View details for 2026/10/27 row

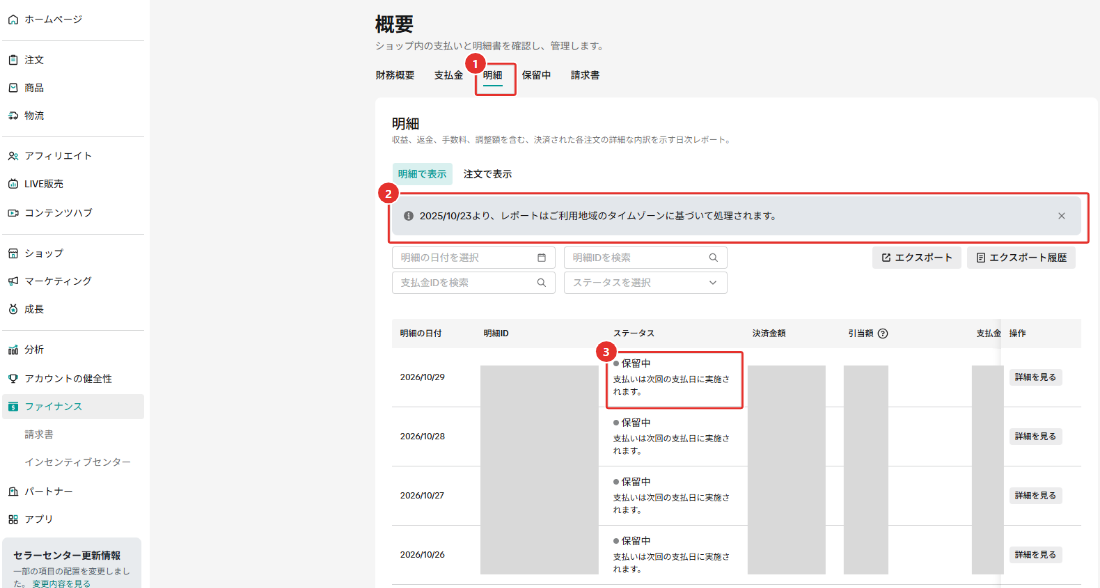point(1035,495)
